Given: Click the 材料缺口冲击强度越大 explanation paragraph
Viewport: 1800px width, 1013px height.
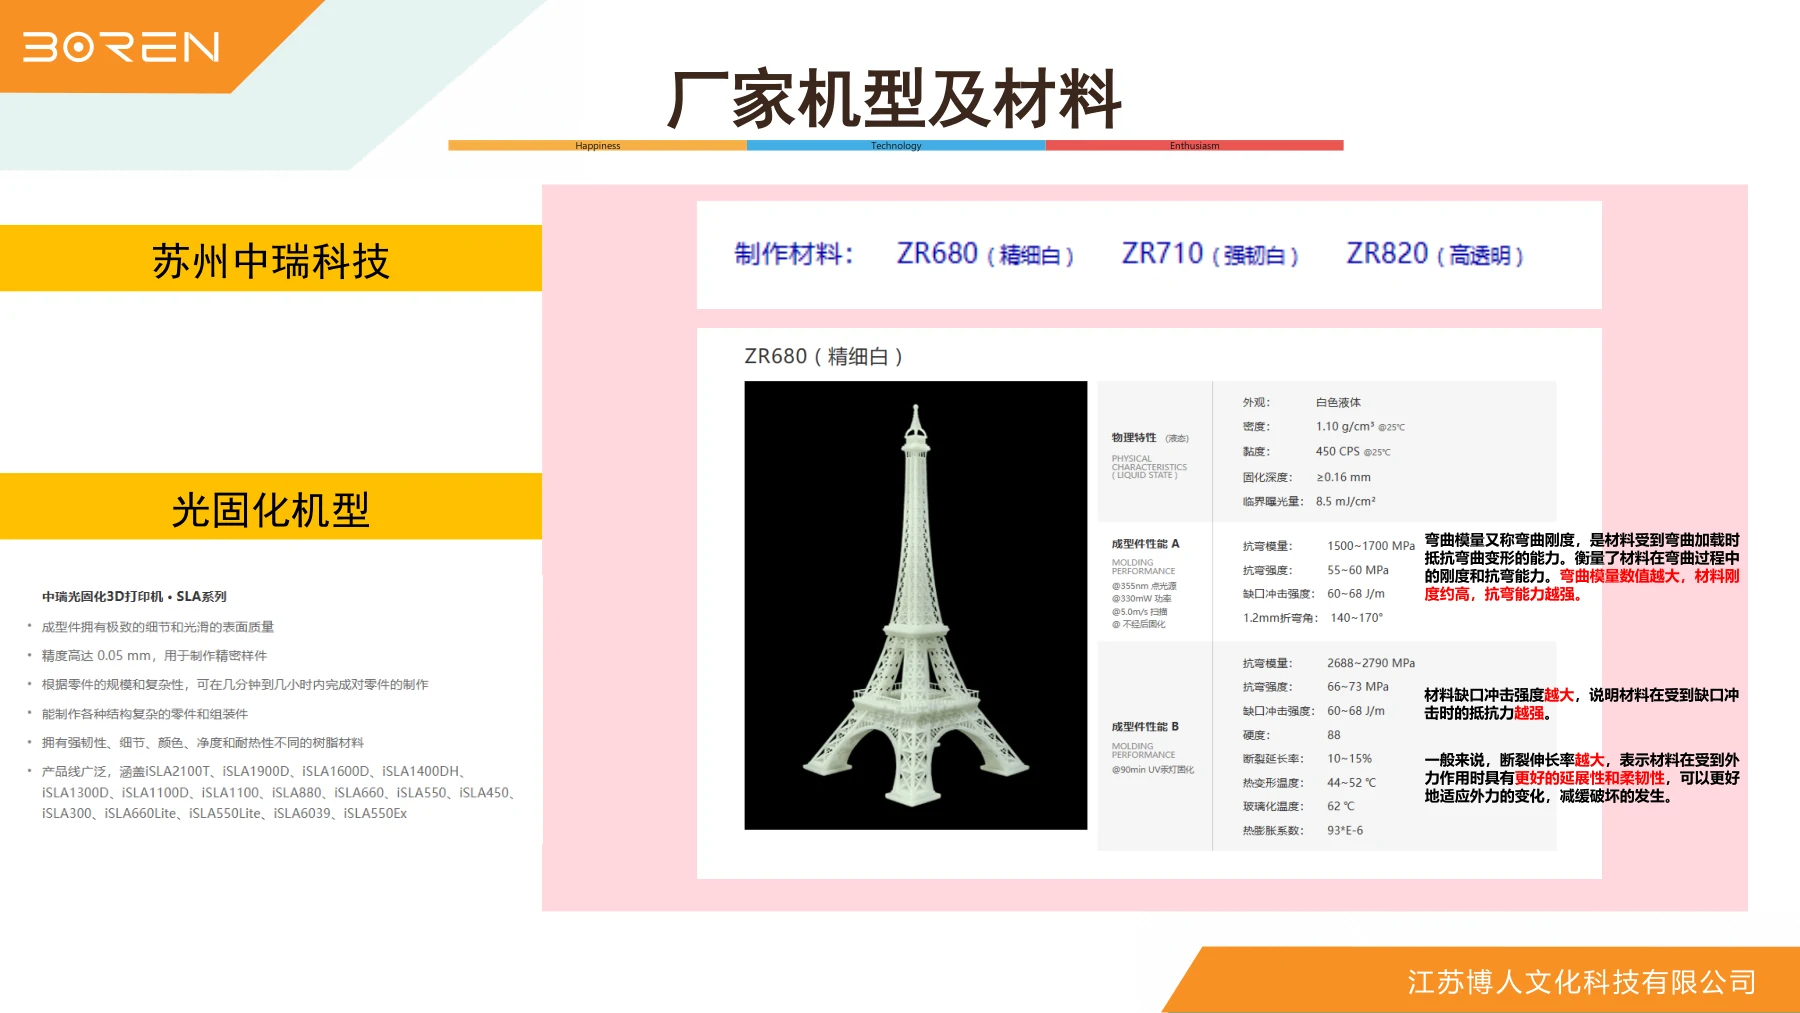Looking at the screenshot, I should [x=1582, y=704].
